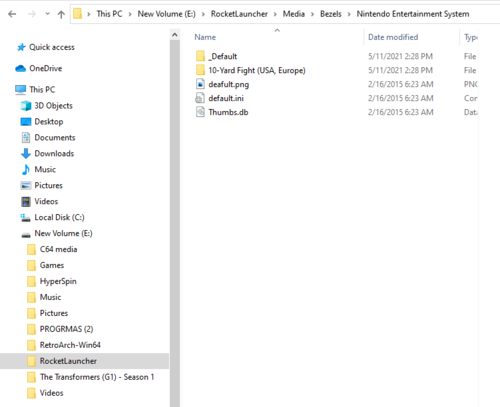500x407 pixels.
Task: Click the Pictures icon under This PC
Action: [26, 186]
